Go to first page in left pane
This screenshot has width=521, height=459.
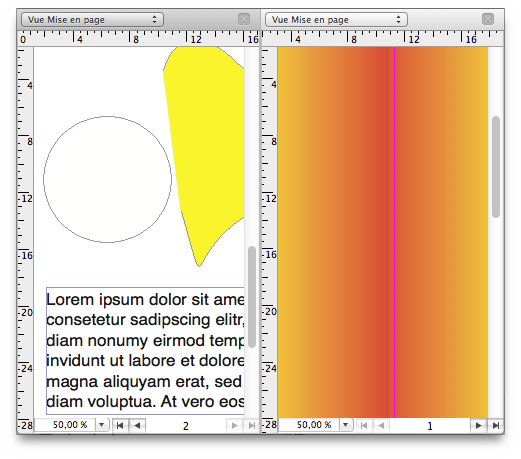point(120,425)
